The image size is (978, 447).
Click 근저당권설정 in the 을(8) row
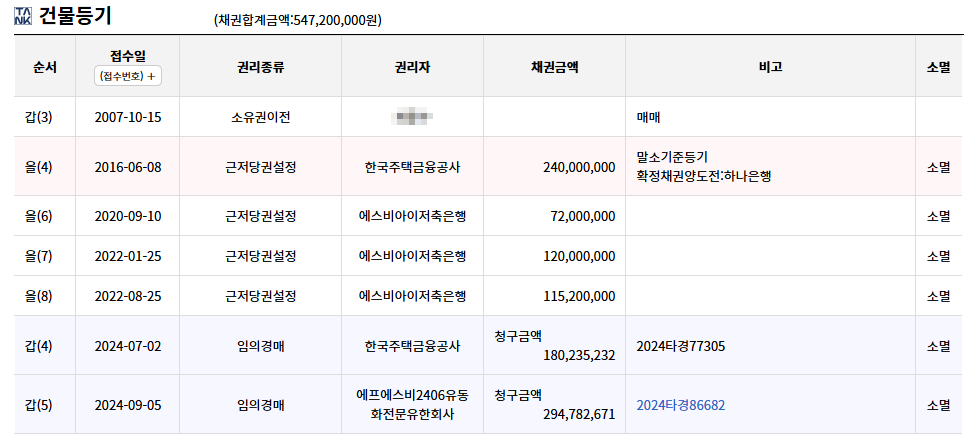[x=260, y=296]
